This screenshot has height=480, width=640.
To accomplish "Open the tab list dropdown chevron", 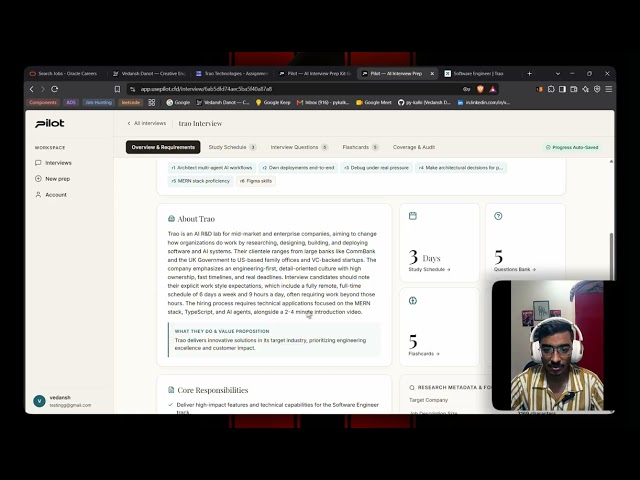I will pos(558,73).
